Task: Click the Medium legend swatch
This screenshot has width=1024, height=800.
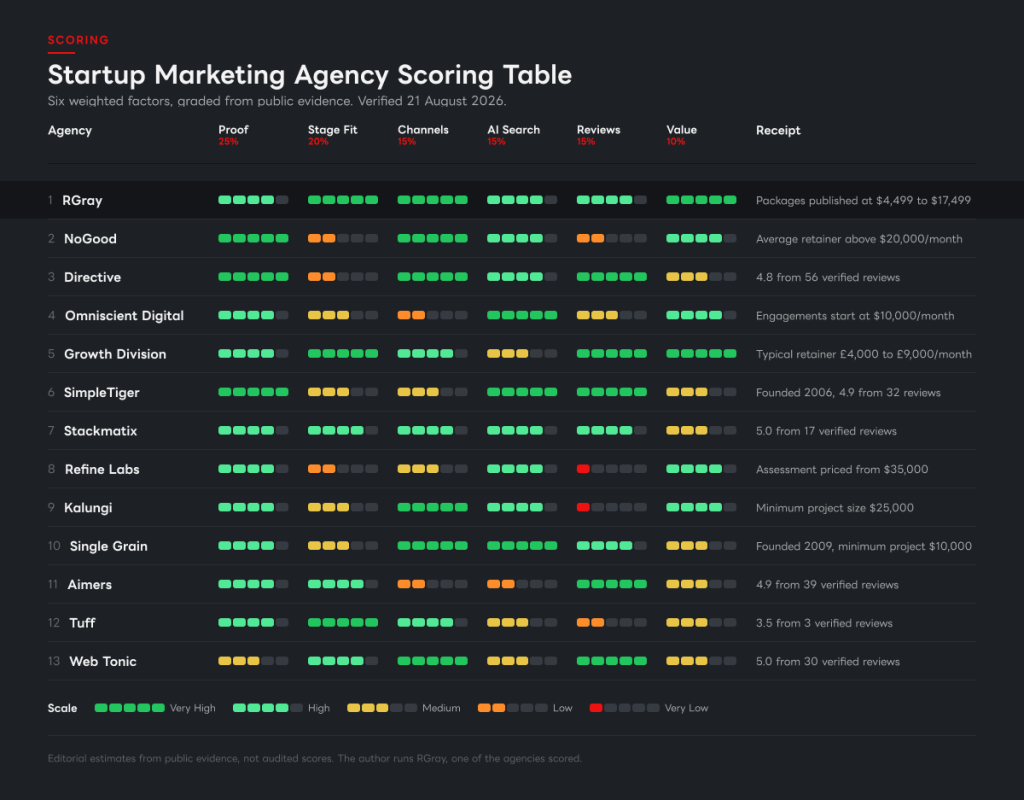Action: click(x=382, y=708)
